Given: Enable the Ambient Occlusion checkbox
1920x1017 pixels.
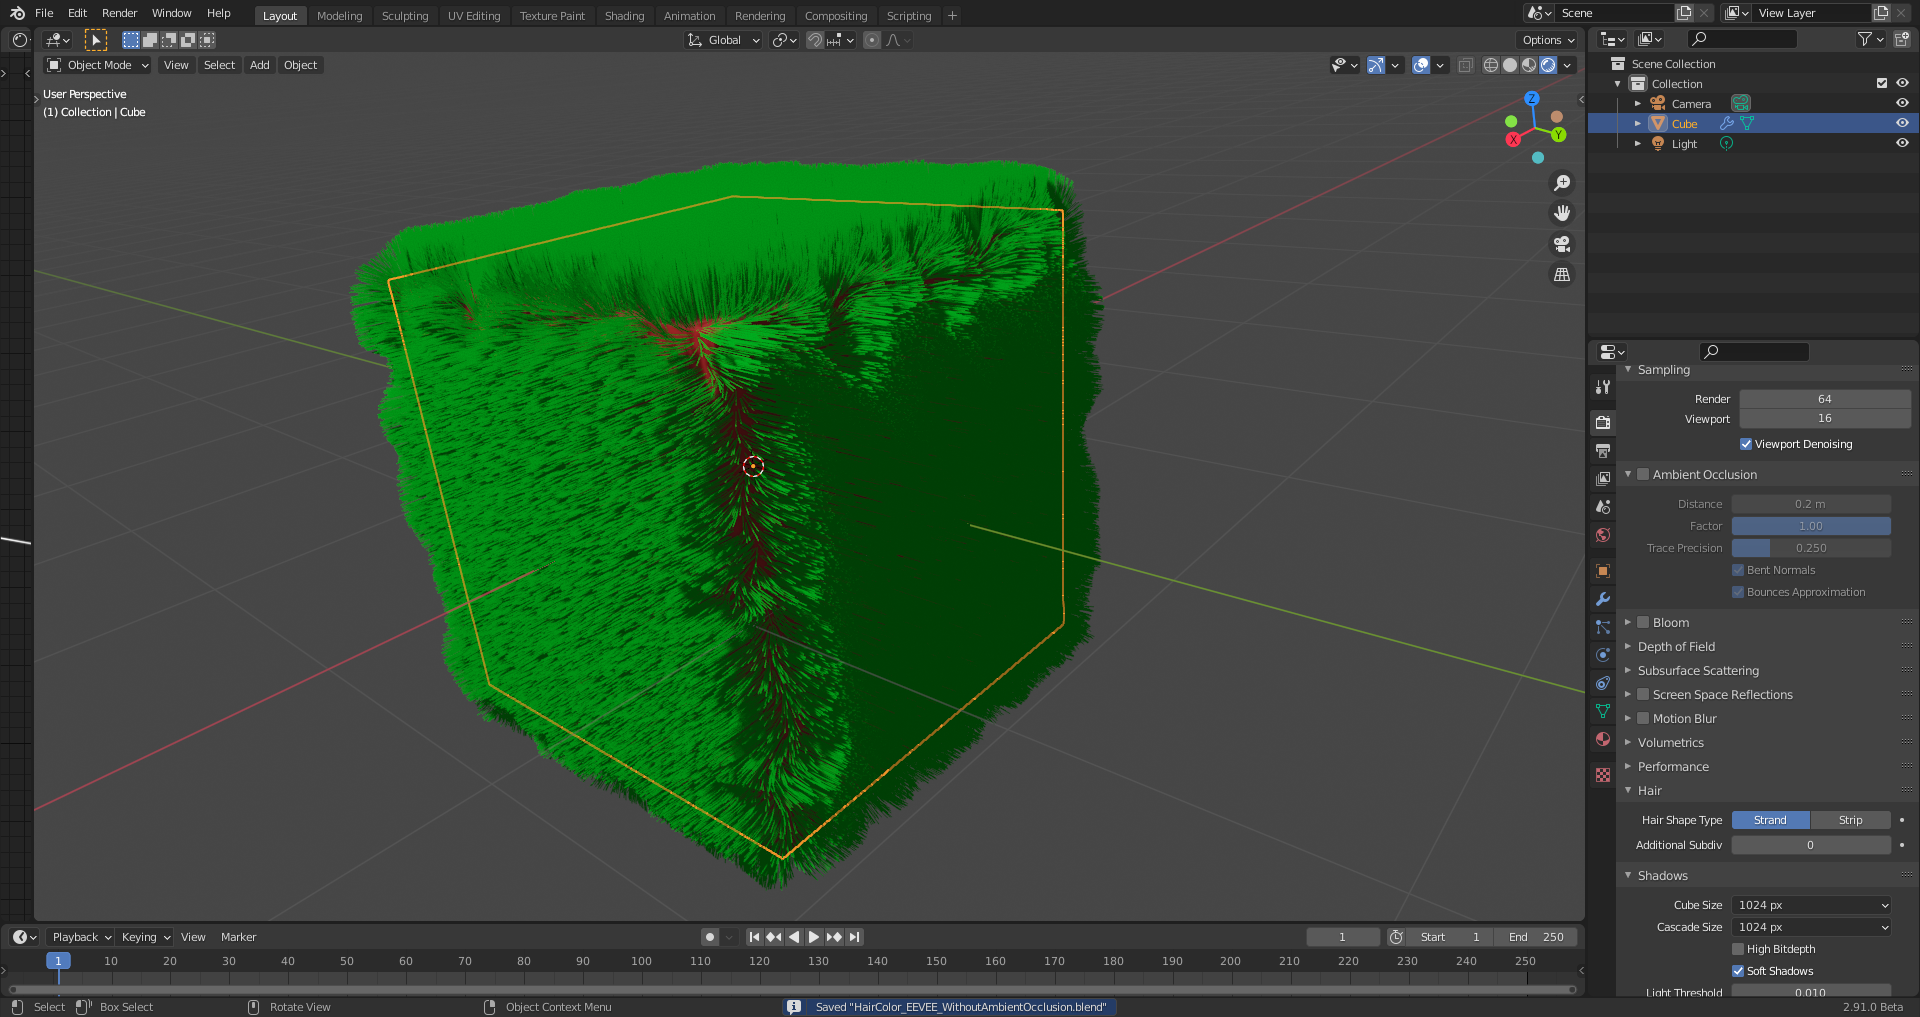Looking at the screenshot, I should [x=1643, y=474].
